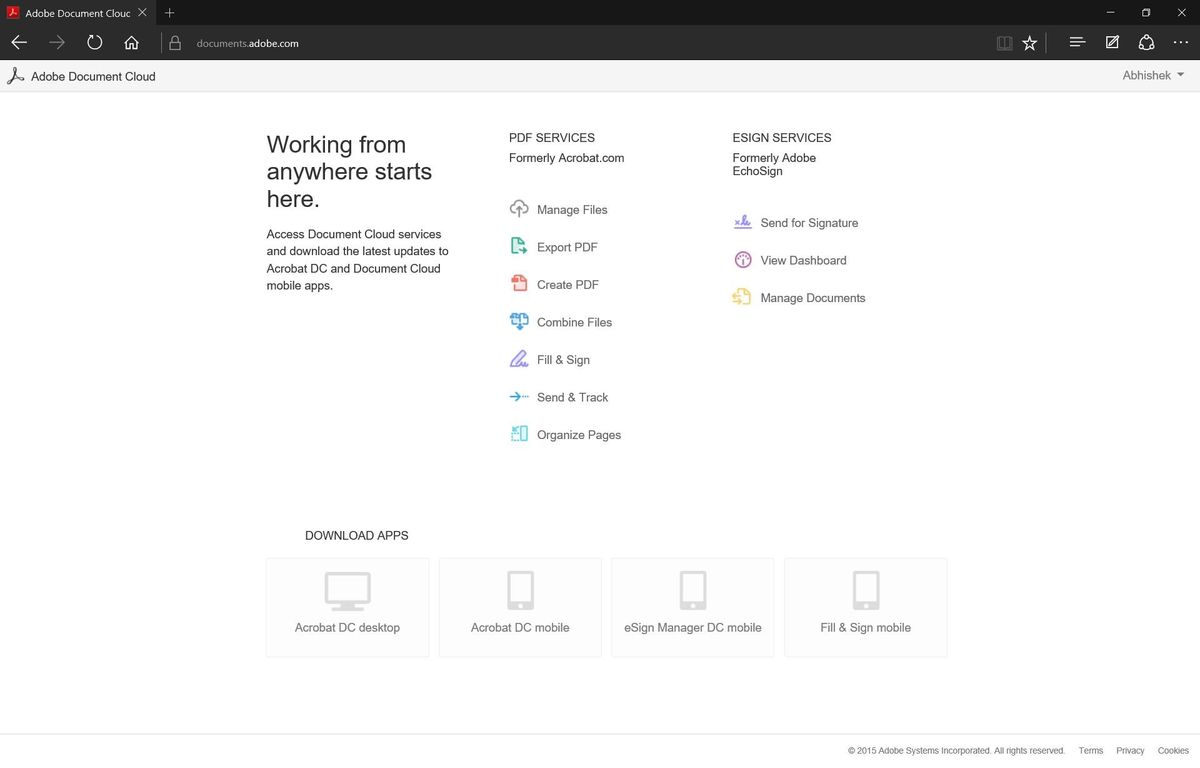
Task: Click the Adobe Document Cloud logo
Action: click(82, 75)
